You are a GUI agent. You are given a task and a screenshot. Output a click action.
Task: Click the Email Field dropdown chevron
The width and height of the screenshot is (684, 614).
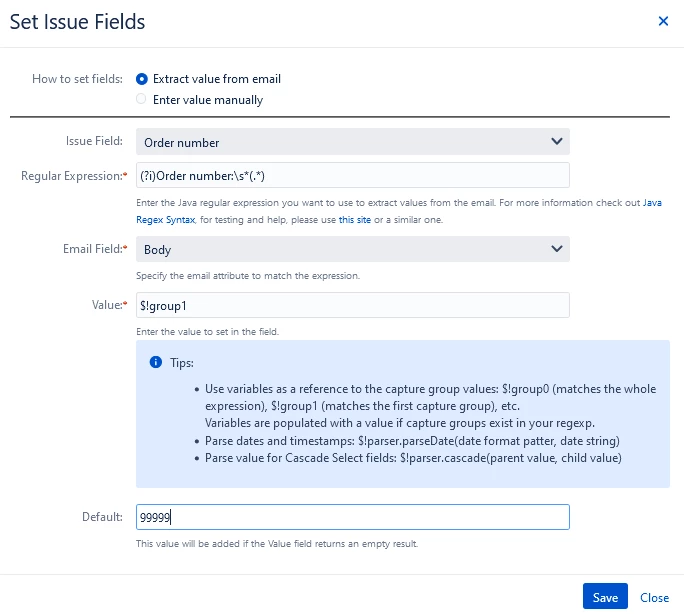click(557, 249)
